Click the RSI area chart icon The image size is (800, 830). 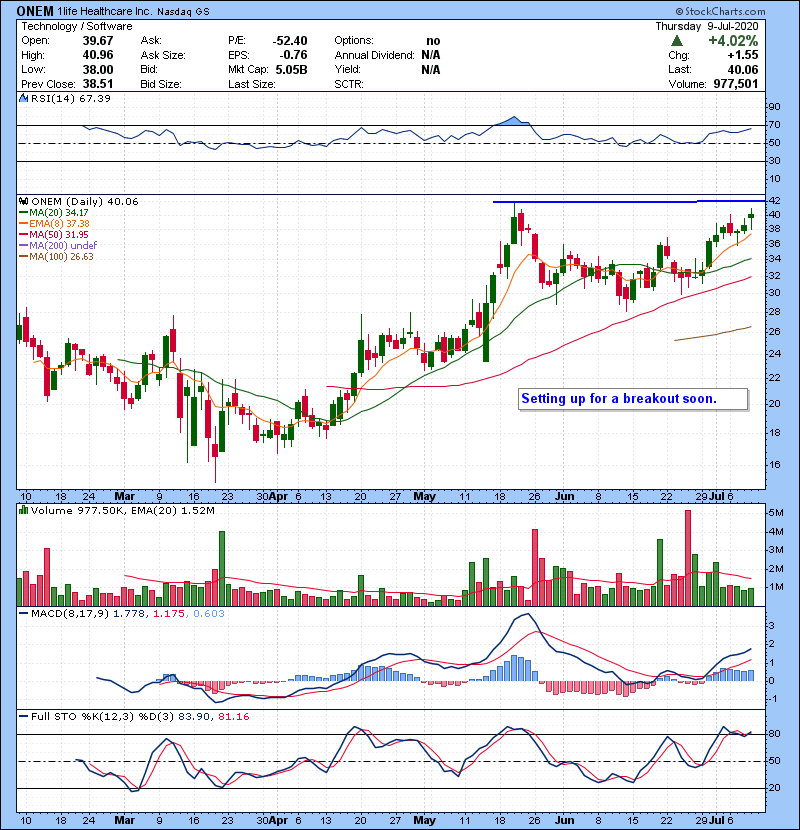[23, 98]
